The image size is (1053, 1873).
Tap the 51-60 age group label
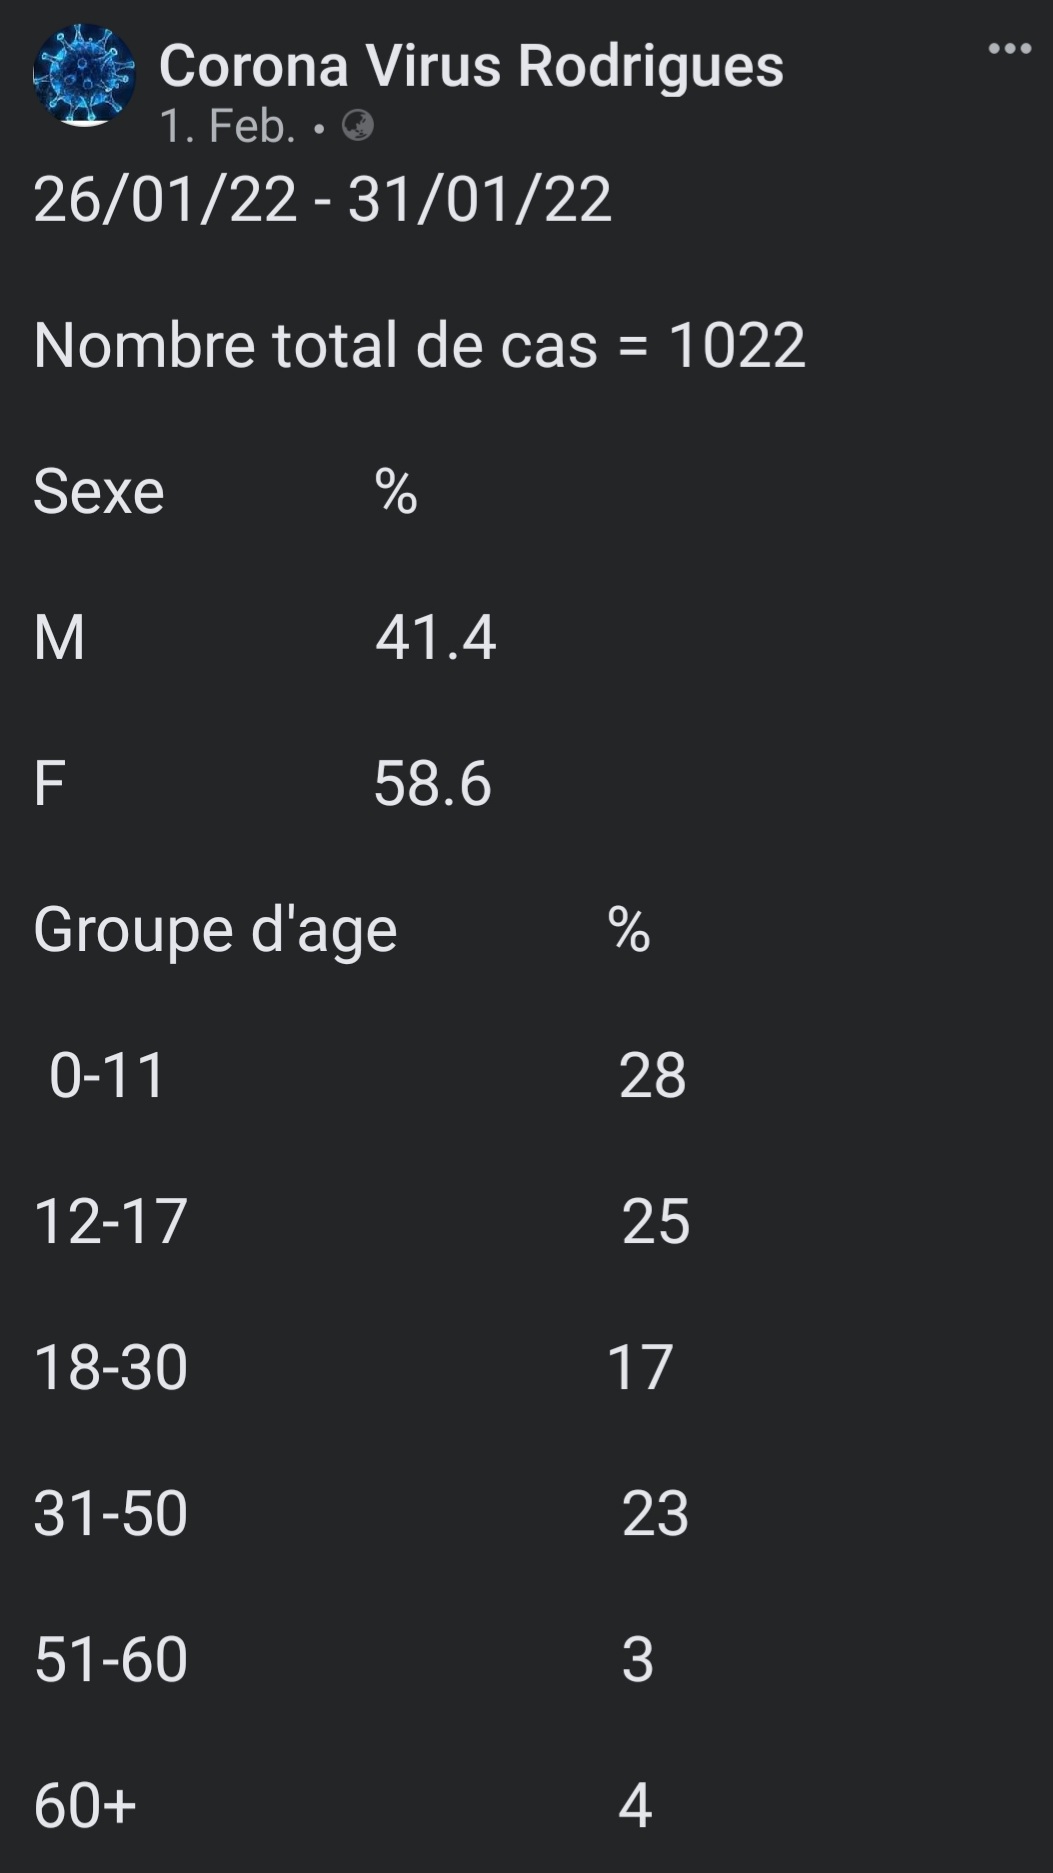[x=110, y=1659]
